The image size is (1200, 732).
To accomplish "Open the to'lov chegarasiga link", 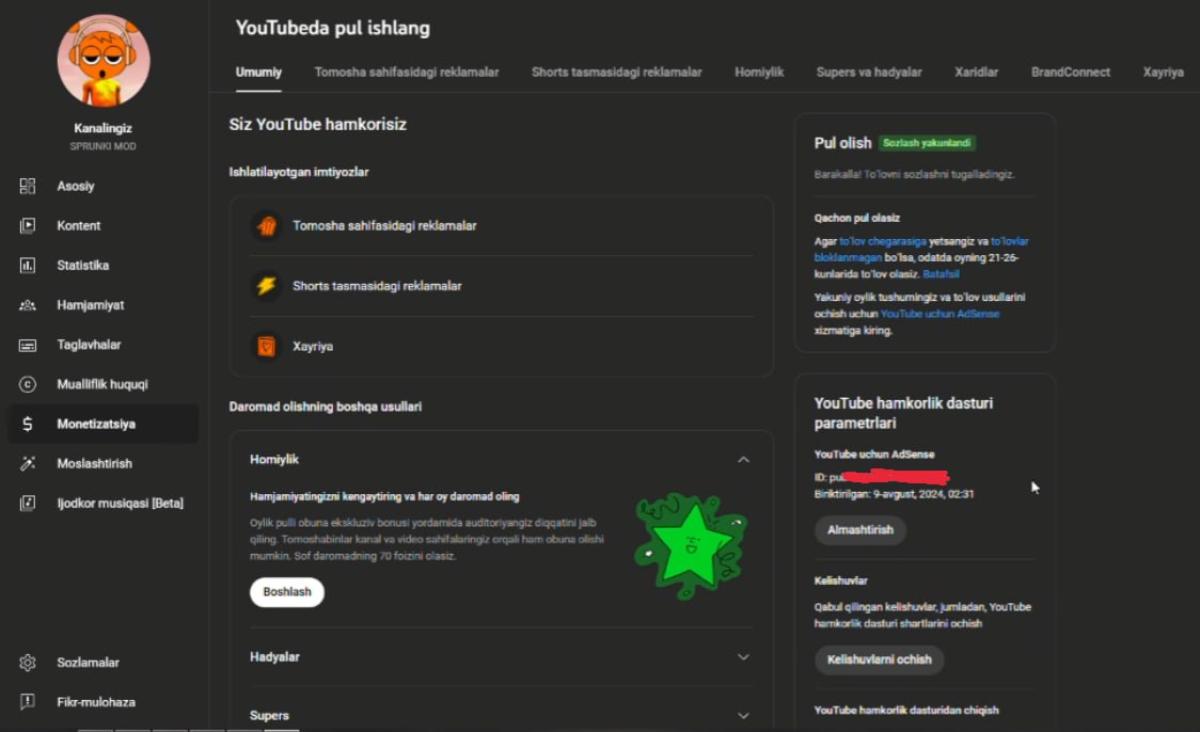I will click(882, 241).
